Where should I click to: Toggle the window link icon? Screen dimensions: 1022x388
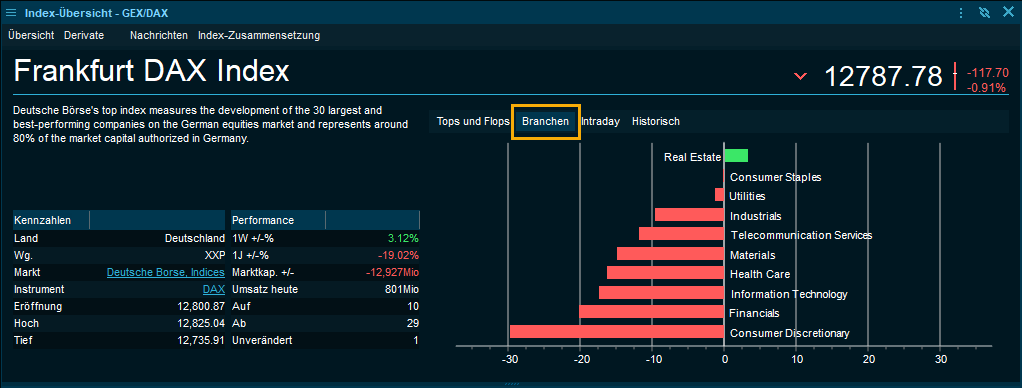[x=985, y=12]
